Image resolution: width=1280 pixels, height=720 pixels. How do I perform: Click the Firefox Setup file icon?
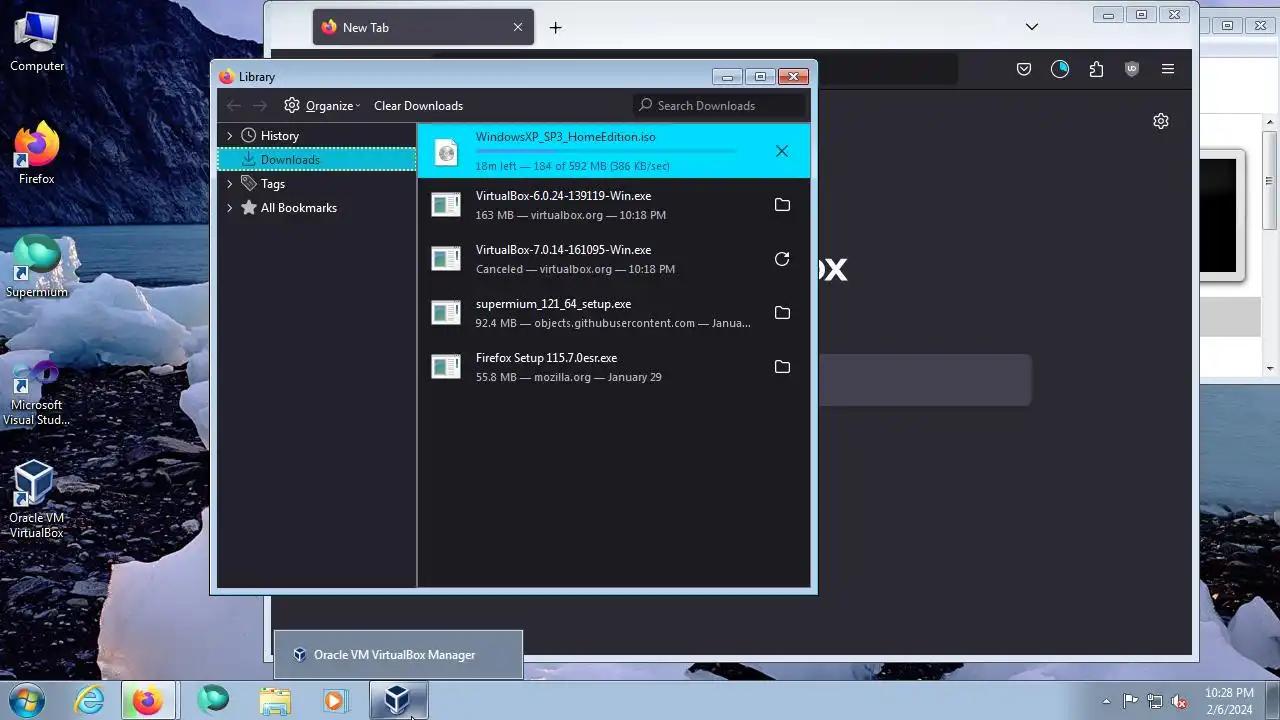(446, 367)
